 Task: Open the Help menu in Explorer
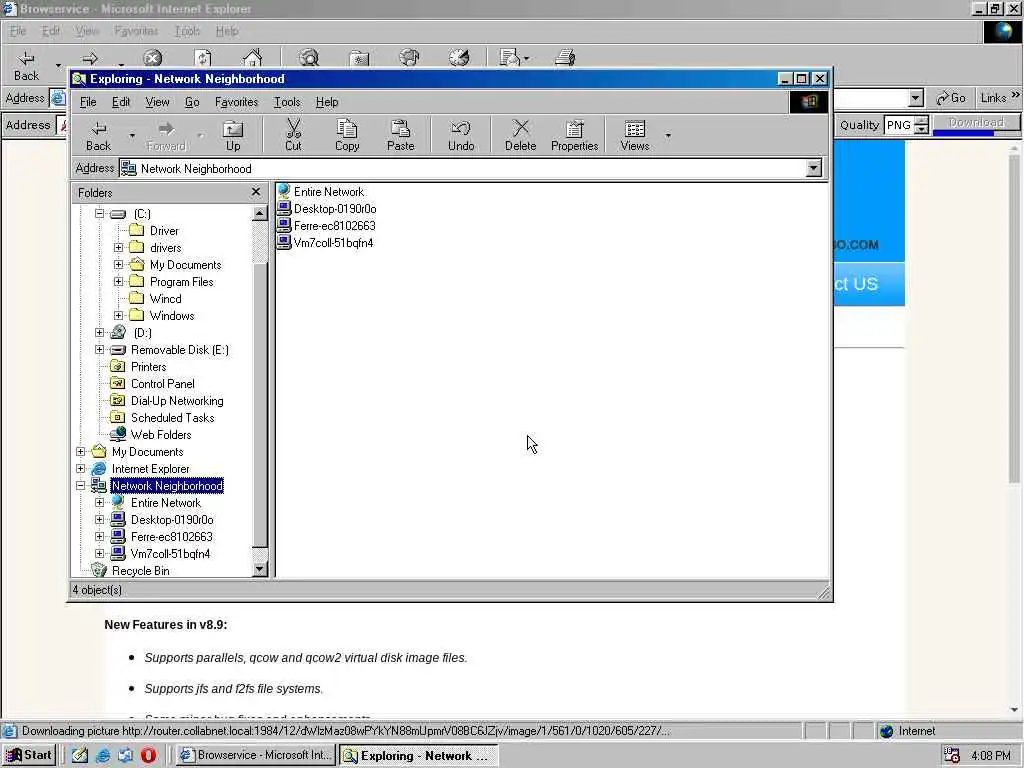click(x=327, y=102)
